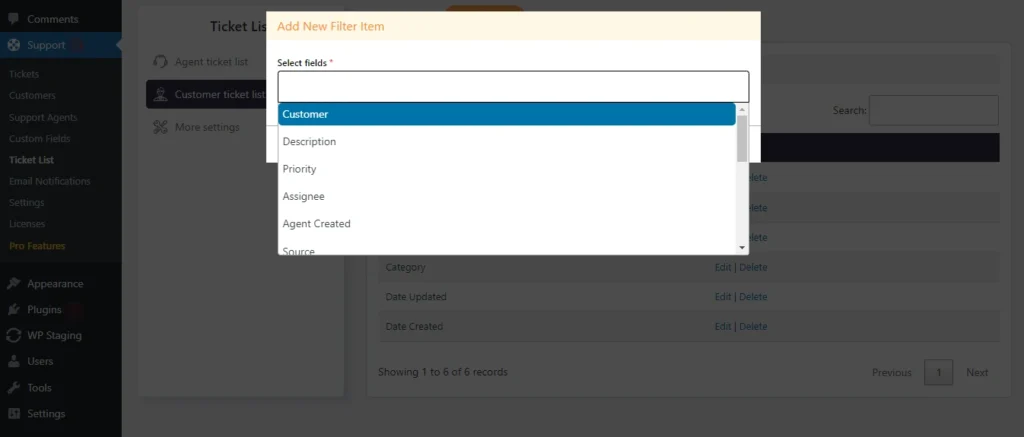Select Customer from the field dropdown

(507, 114)
